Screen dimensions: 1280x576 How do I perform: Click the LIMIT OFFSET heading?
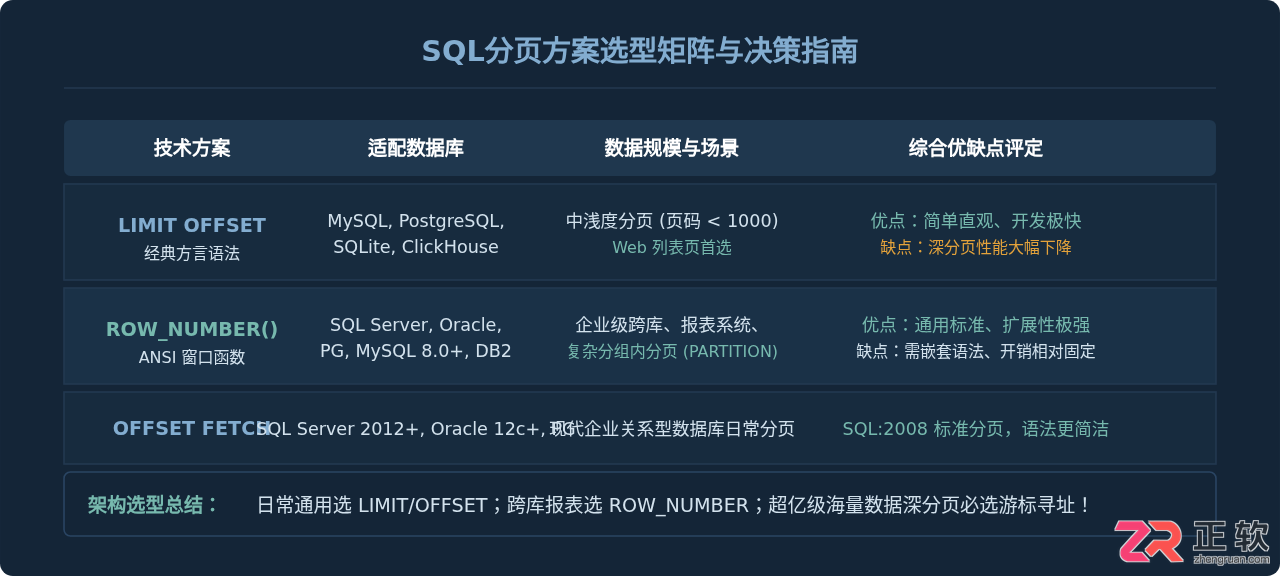pos(192,225)
